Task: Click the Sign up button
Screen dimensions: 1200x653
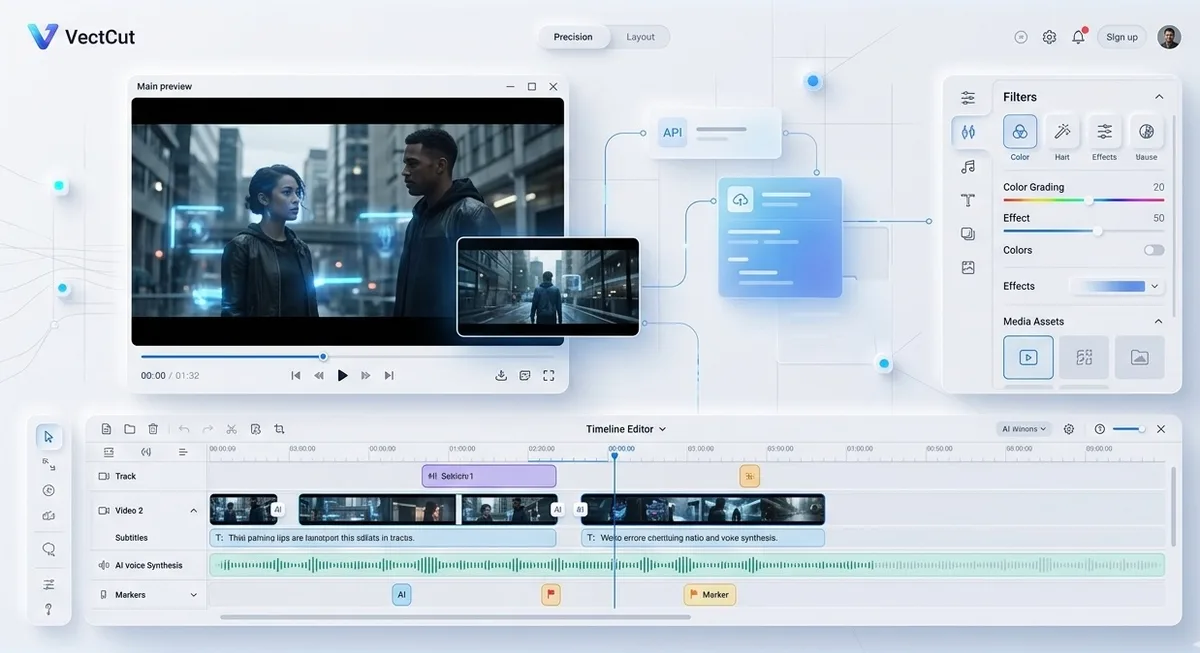Action: click(x=1121, y=37)
